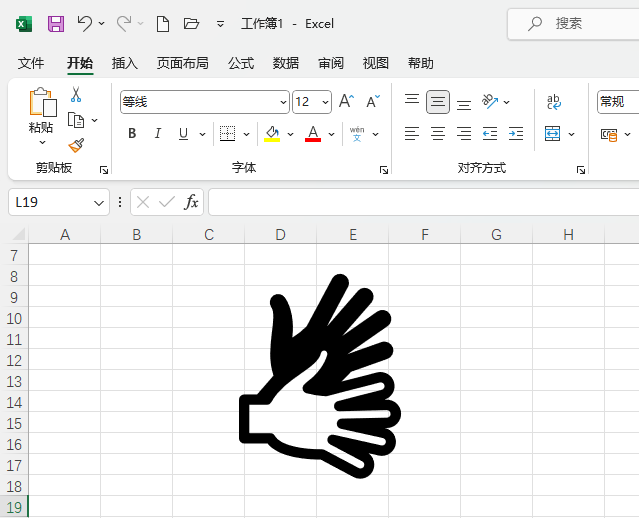639x518 pixels.
Task: Expand underline style options arrow
Action: click(x=202, y=134)
